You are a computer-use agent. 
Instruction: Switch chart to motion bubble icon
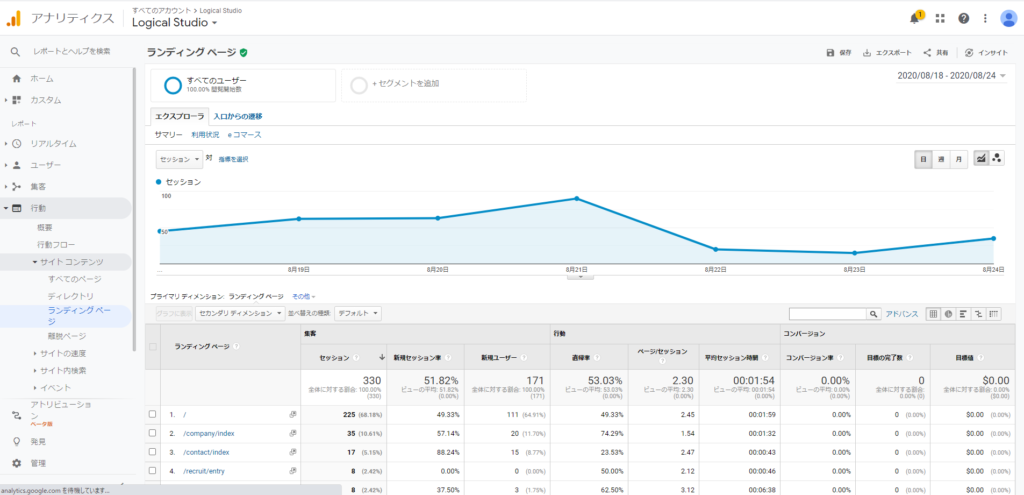point(997,158)
